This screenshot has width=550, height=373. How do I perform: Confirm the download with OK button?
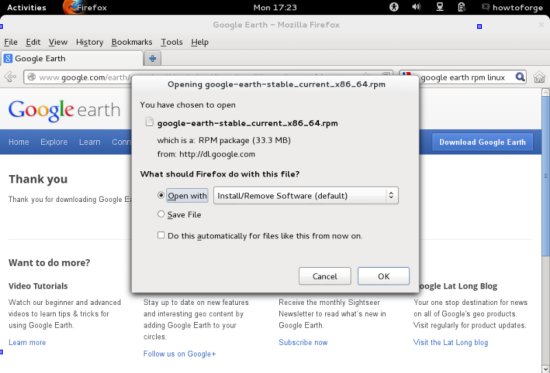click(x=383, y=276)
